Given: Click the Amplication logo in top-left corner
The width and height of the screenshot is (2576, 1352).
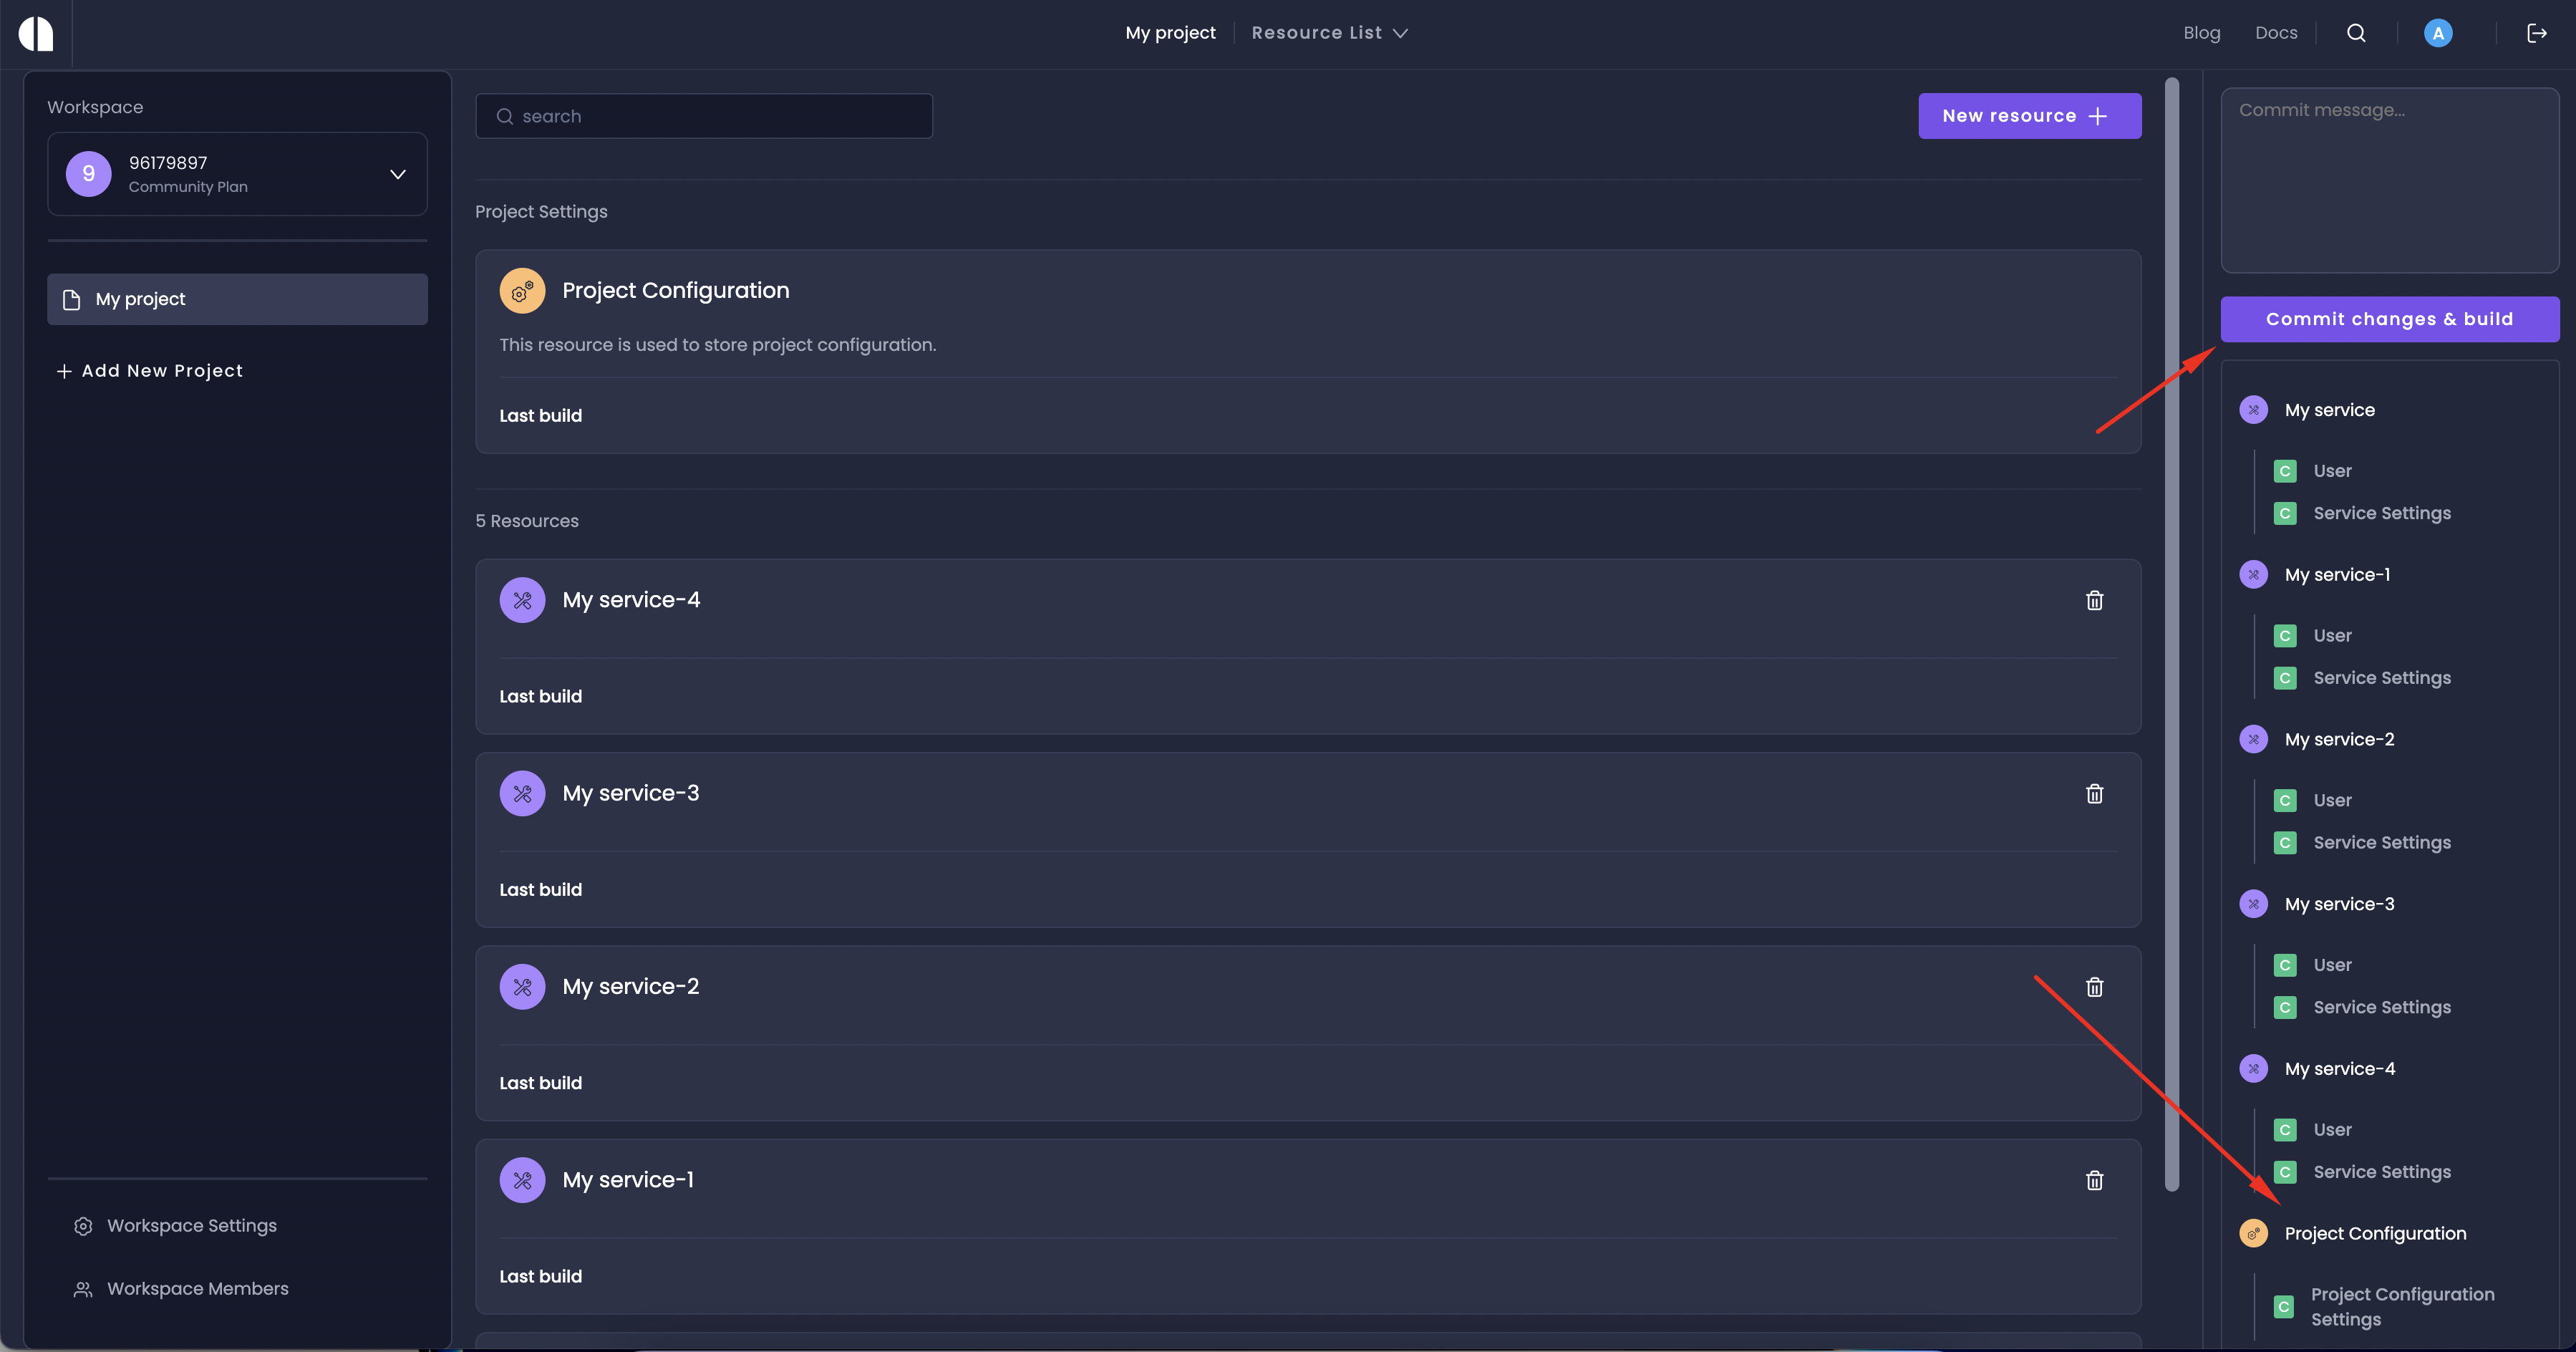Looking at the screenshot, I should (x=36, y=33).
